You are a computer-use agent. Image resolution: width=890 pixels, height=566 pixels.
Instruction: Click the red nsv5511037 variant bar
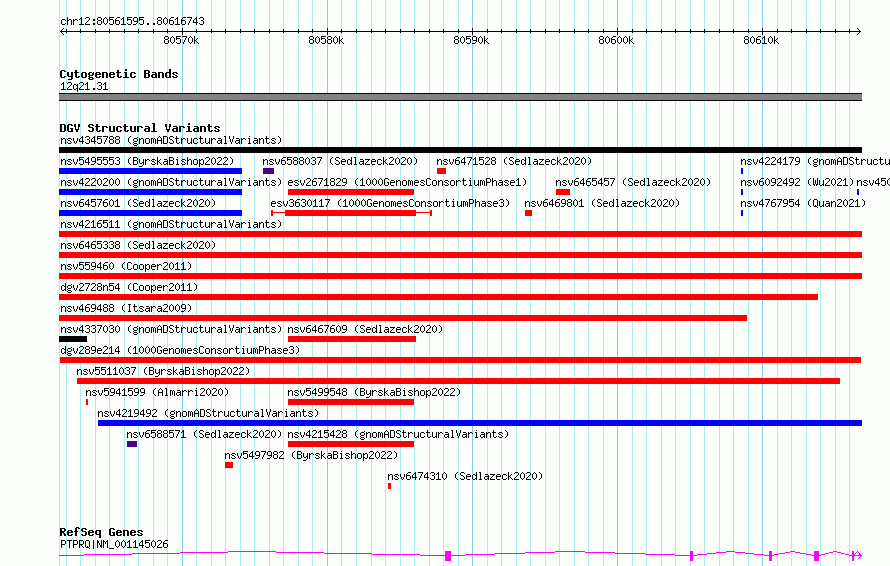[459, 381]
